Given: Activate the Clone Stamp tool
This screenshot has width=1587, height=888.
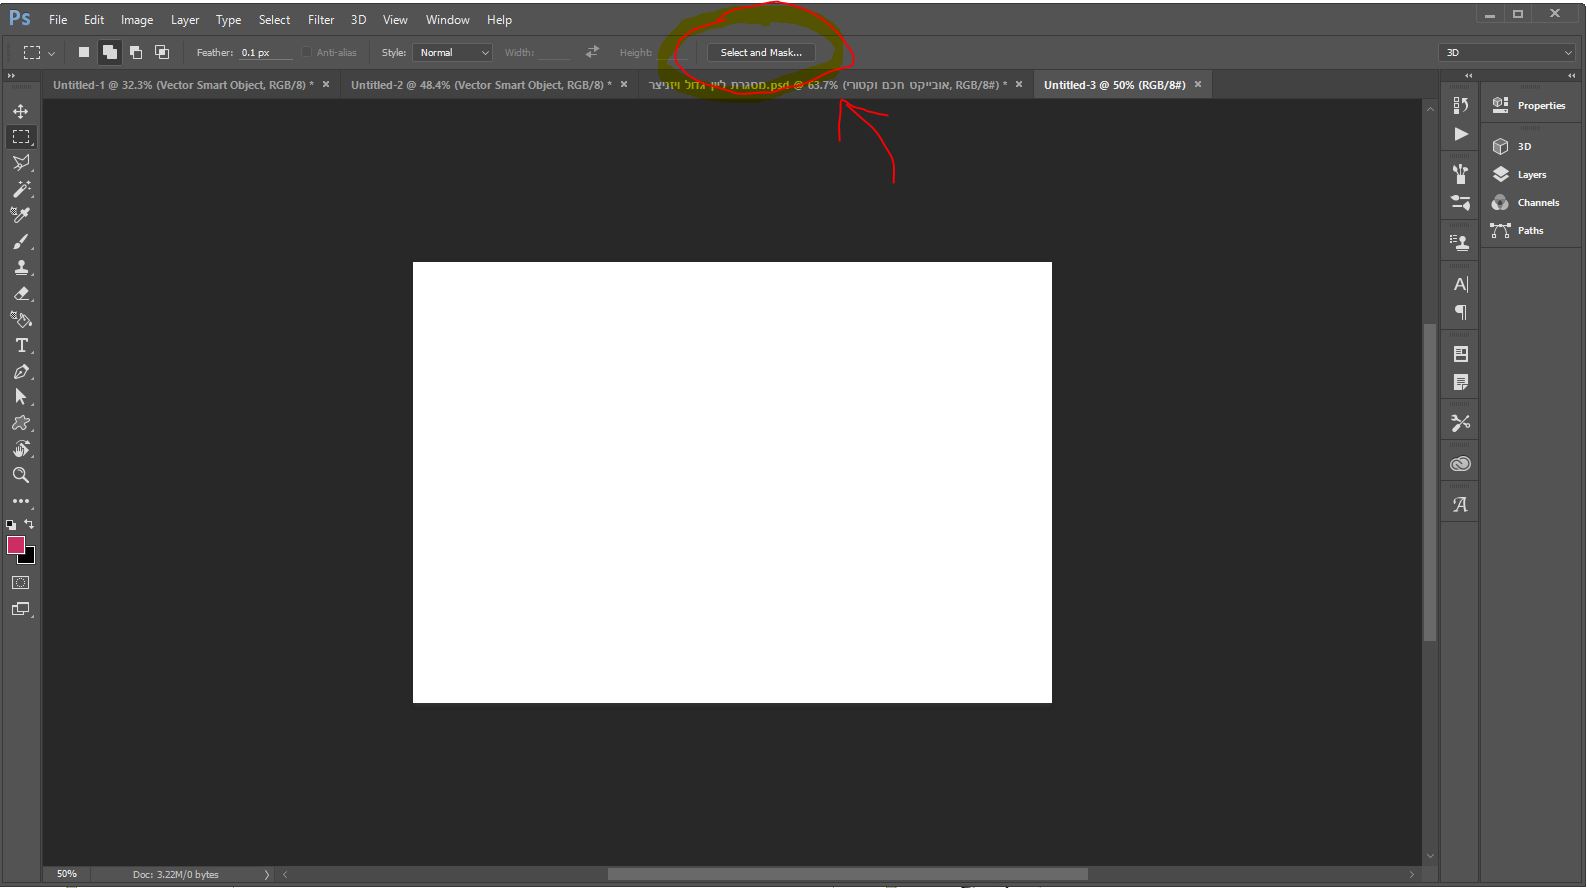Looking at the screenshot, I should pos(21,268).
